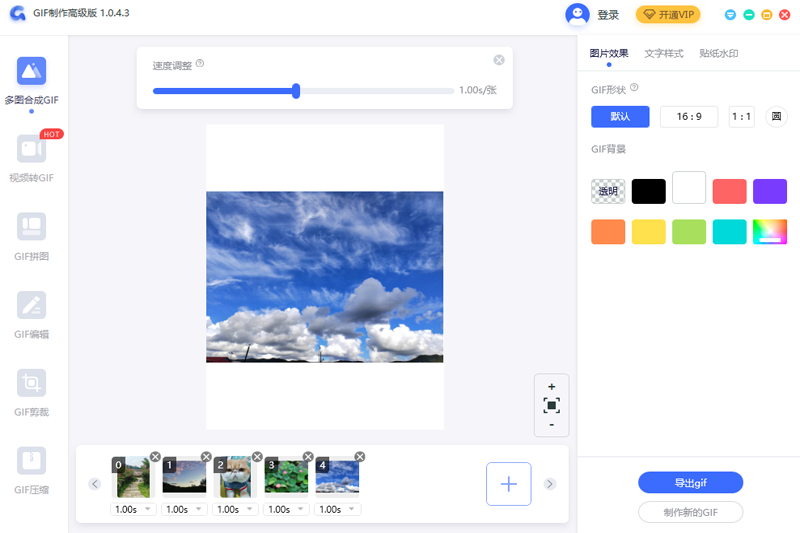This screenshot has width=800, height=533.
Task: Choose the 1:1 GIF shape
Action: tap(741, 117)
